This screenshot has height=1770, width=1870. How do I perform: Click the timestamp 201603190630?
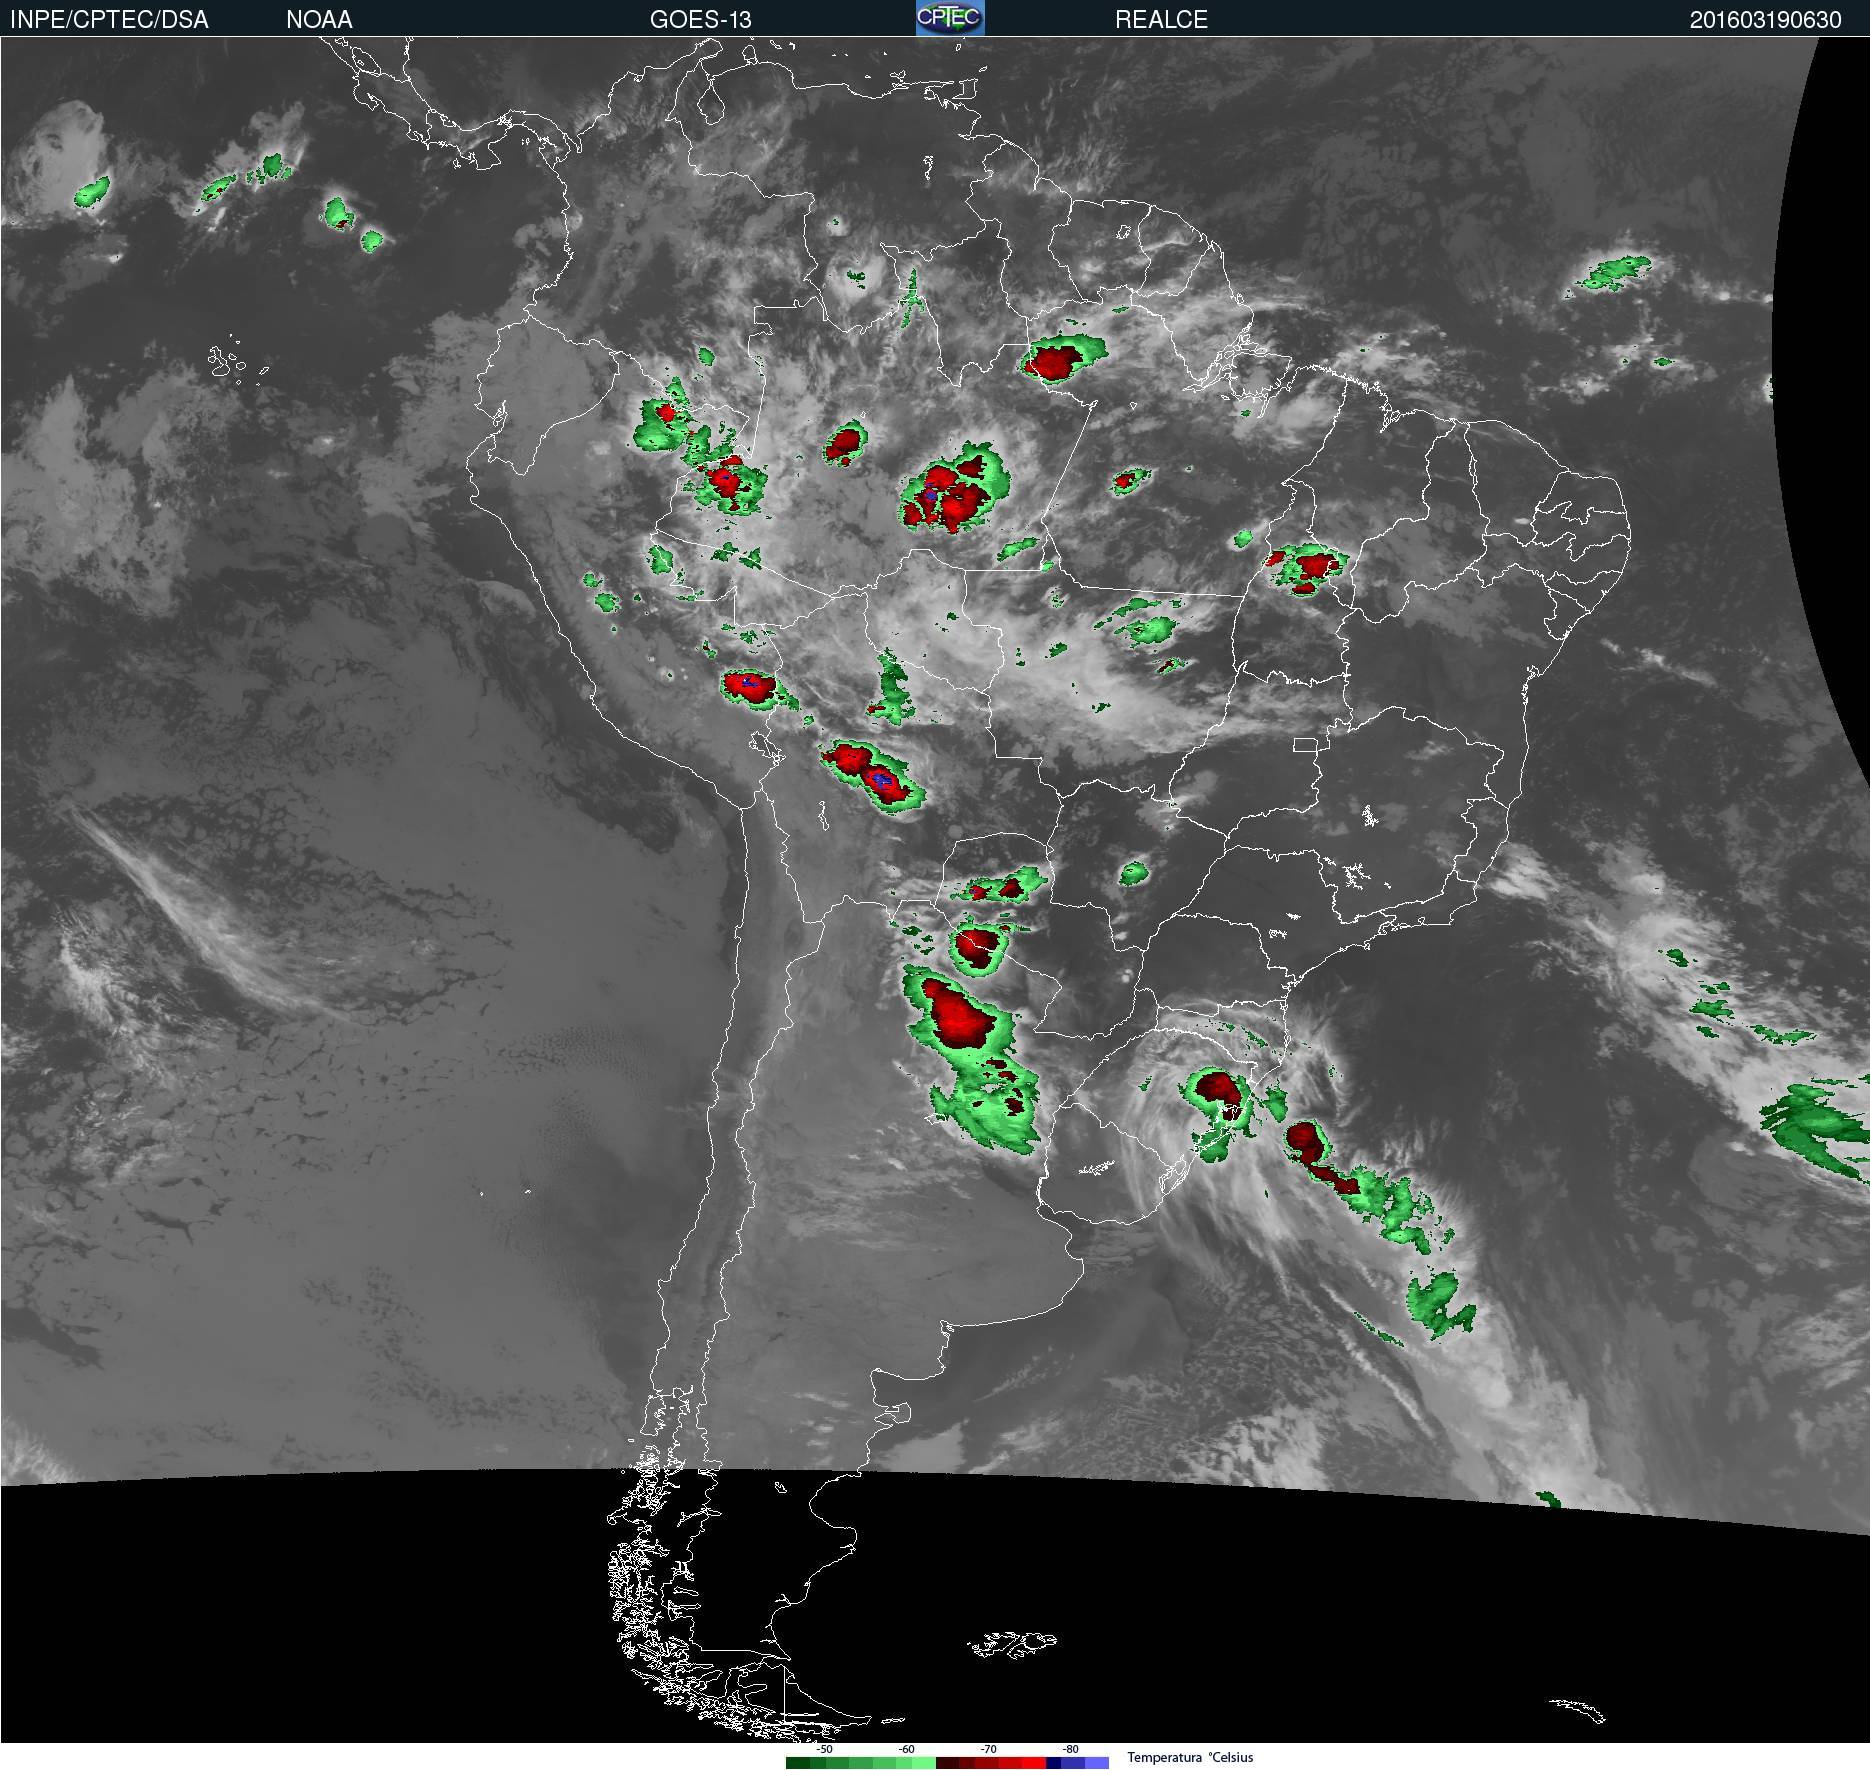pyautogui.click(x=1765, y=20)
